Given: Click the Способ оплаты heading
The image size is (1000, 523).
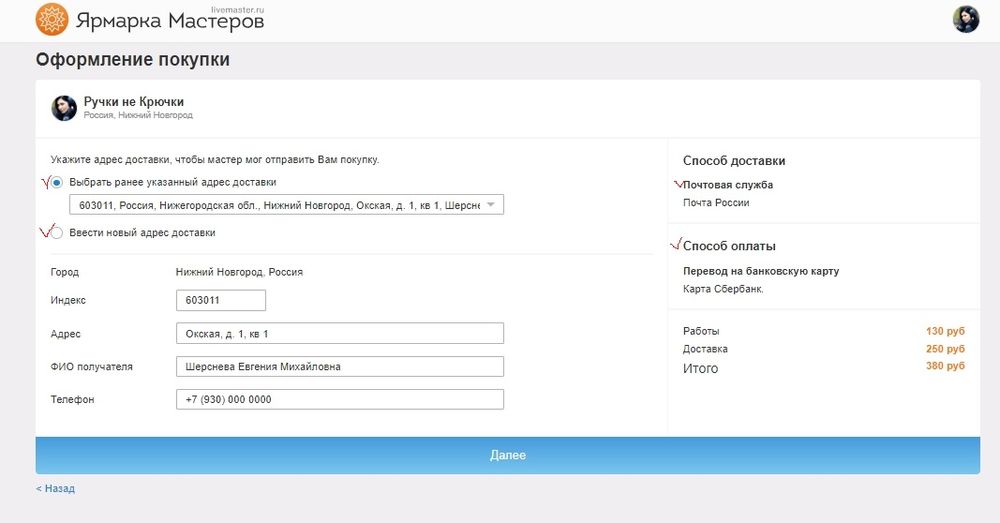Looking at the screenshot, I should [729, 246].
